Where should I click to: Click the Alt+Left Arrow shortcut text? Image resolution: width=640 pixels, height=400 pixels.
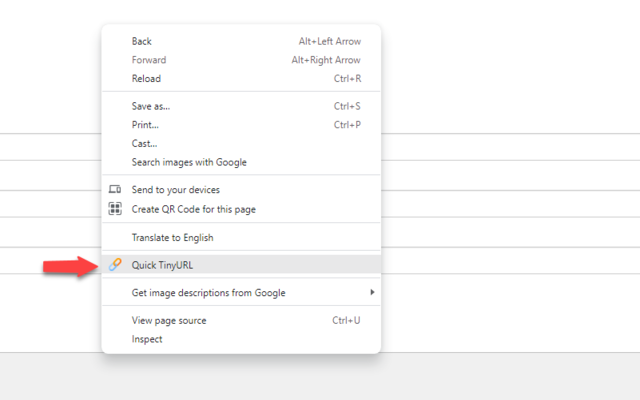330,41
